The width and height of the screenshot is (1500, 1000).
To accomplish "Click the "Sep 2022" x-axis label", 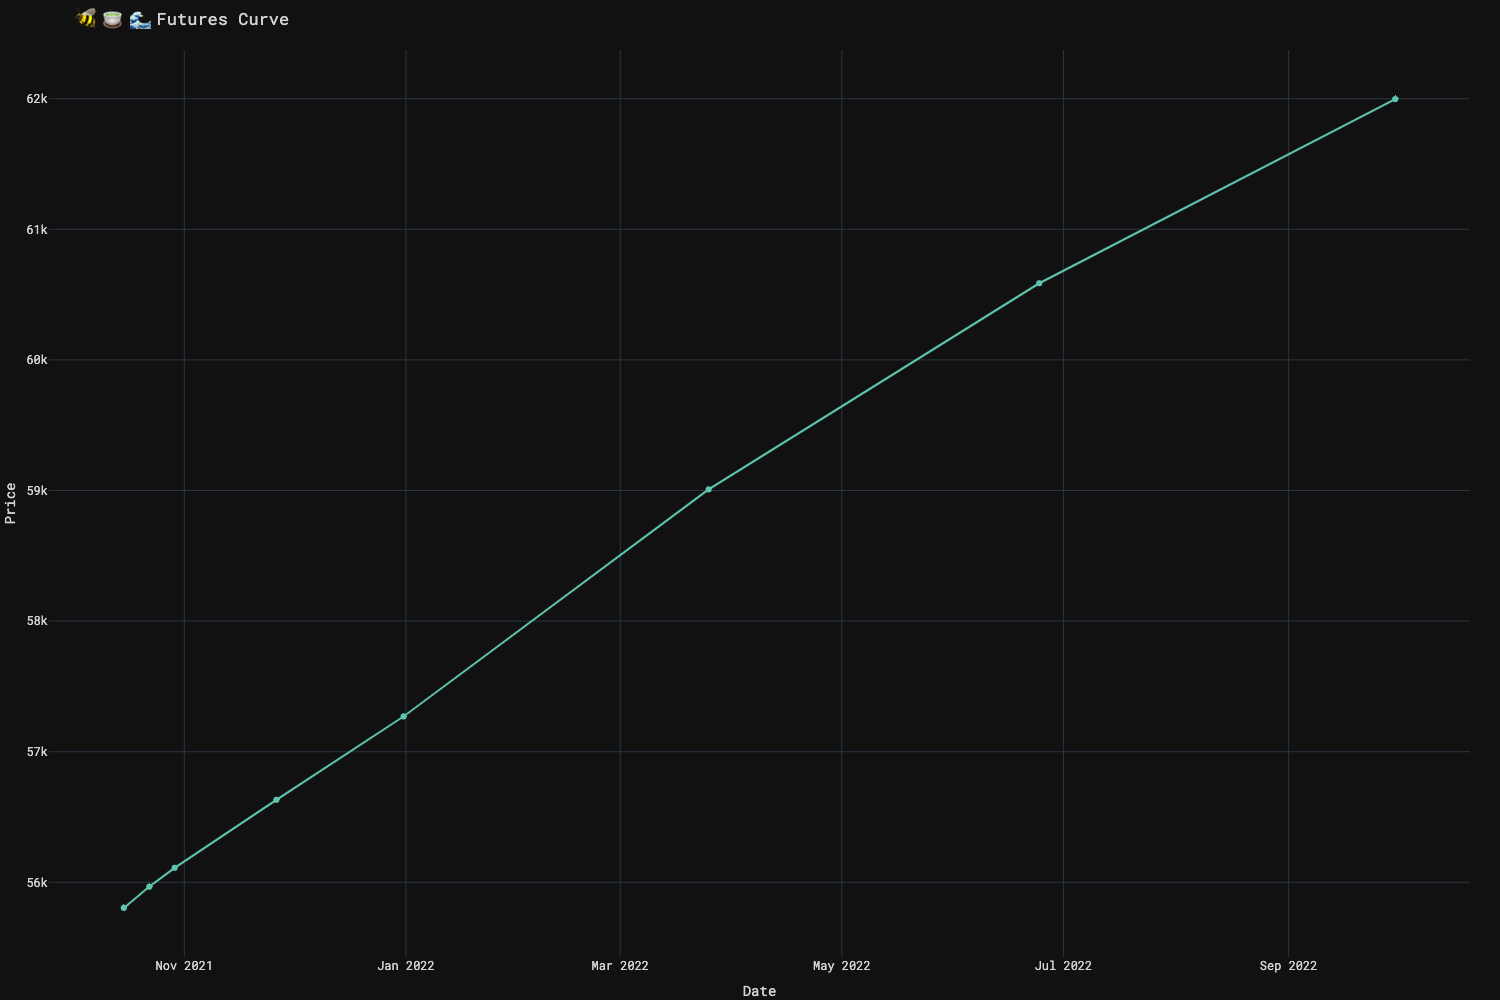I will pyautogui.click(x=1288, y=966).
